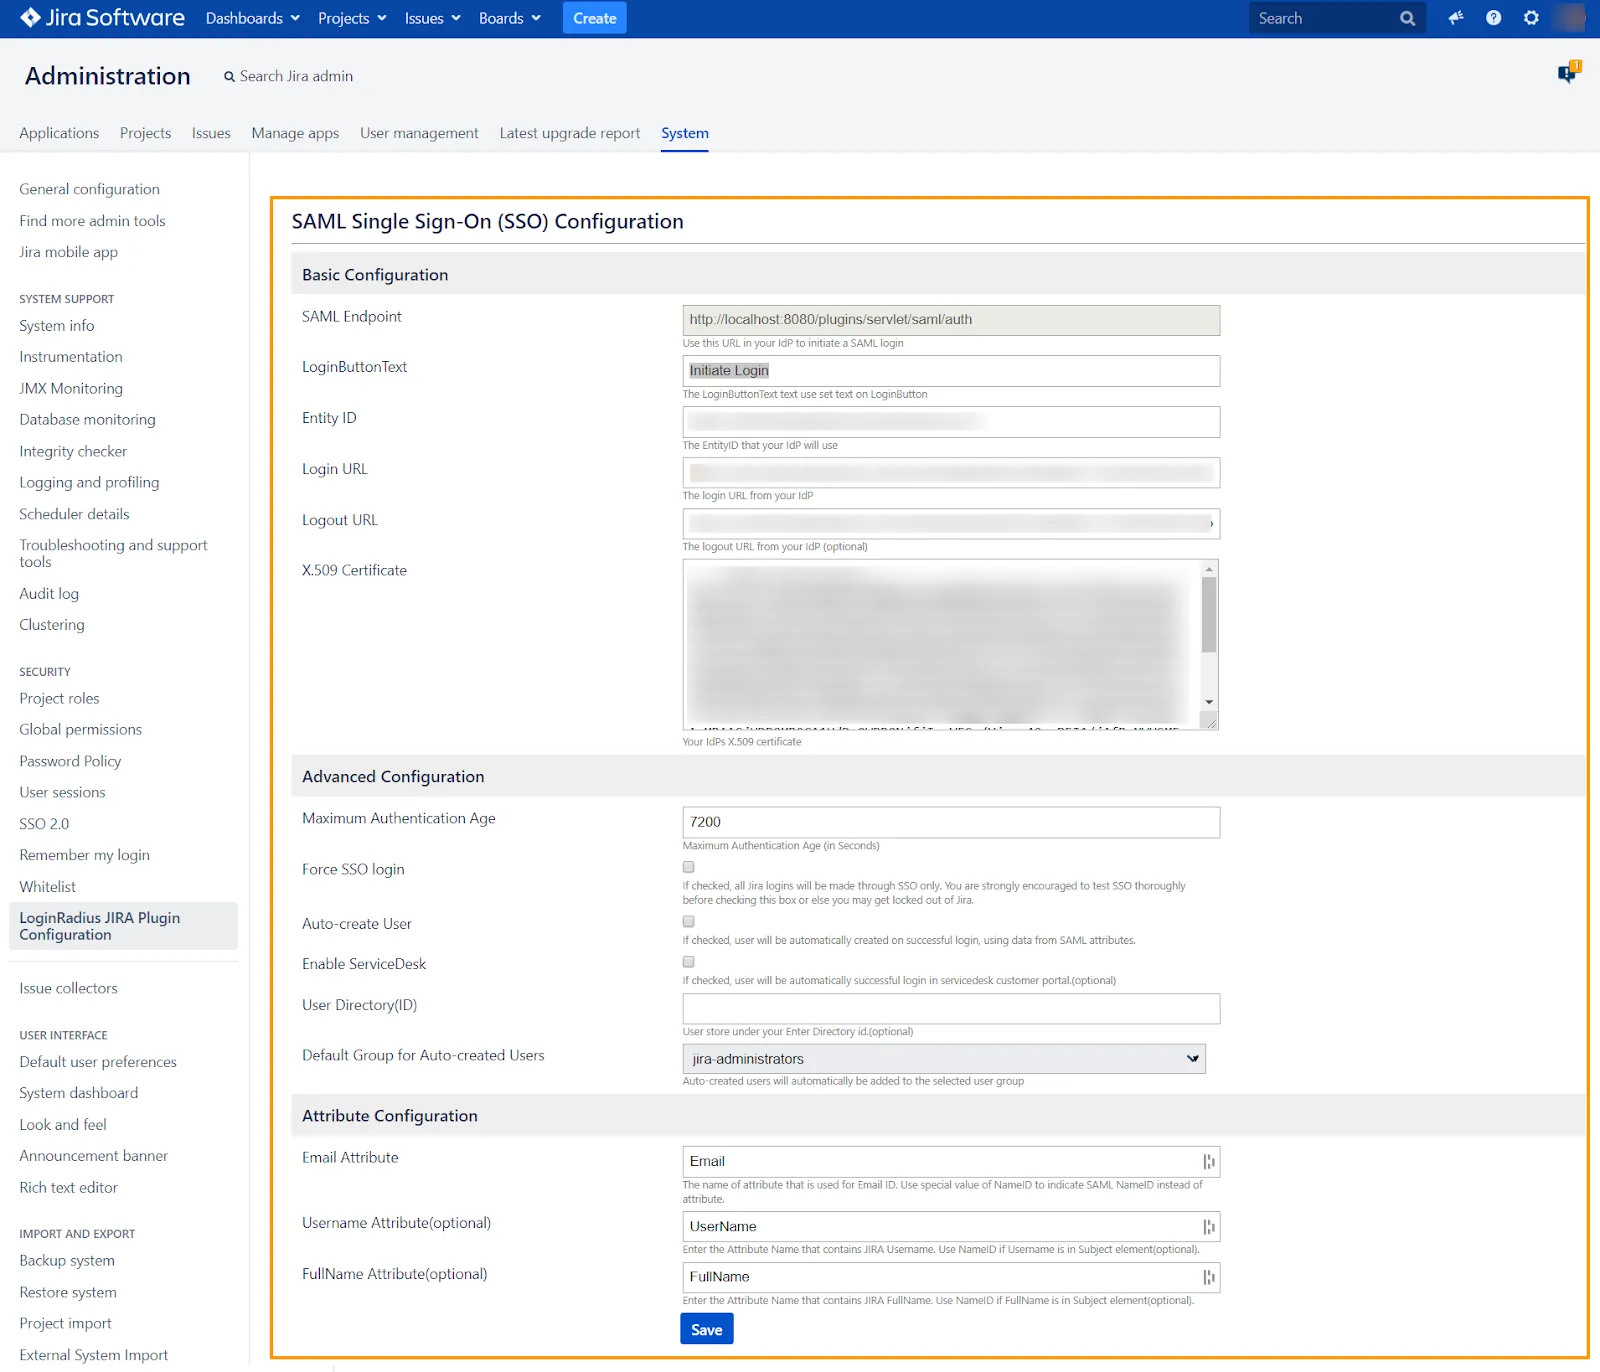This screenshot has height=1372, width=1600.
Task: Switch to the Projects admin tab
Action: [145, 133]
